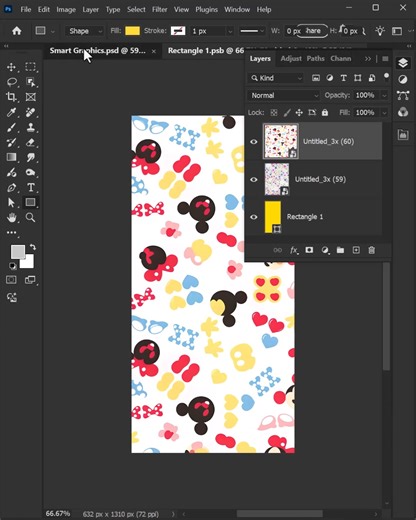Select the Clone Stamp tool
Image resolution: width=416 pixels, height=520 pixels.
31,127
